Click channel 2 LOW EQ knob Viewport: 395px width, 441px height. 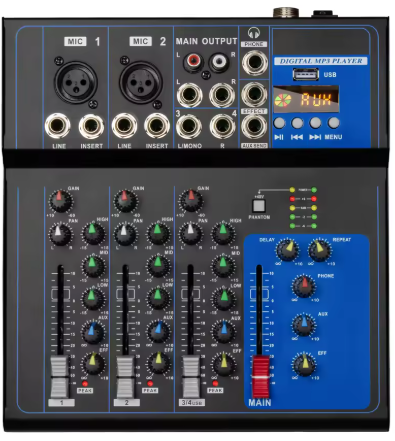[x=158, y=298]
